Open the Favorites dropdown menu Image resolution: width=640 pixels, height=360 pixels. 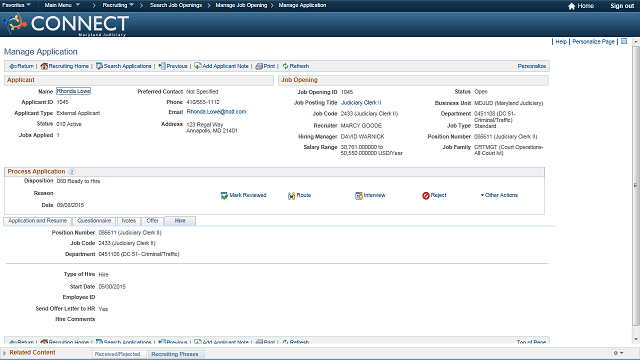click(16, 5)
